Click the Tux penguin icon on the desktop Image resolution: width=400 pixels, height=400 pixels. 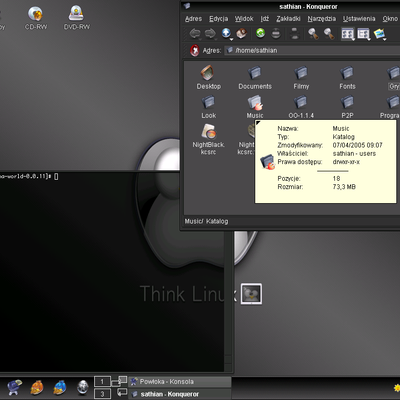tap(251, 294)
